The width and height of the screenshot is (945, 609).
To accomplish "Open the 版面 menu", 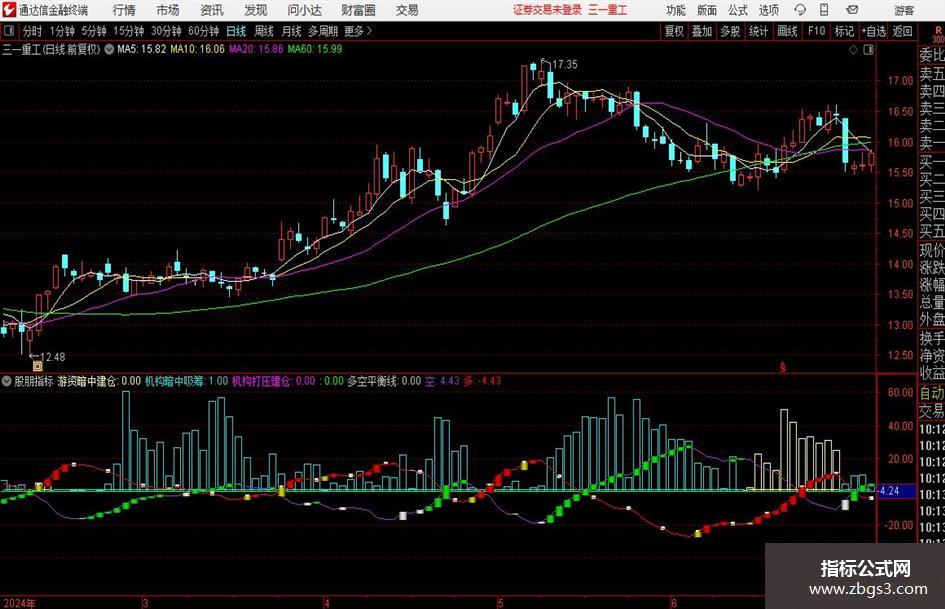I will [707, 10].
